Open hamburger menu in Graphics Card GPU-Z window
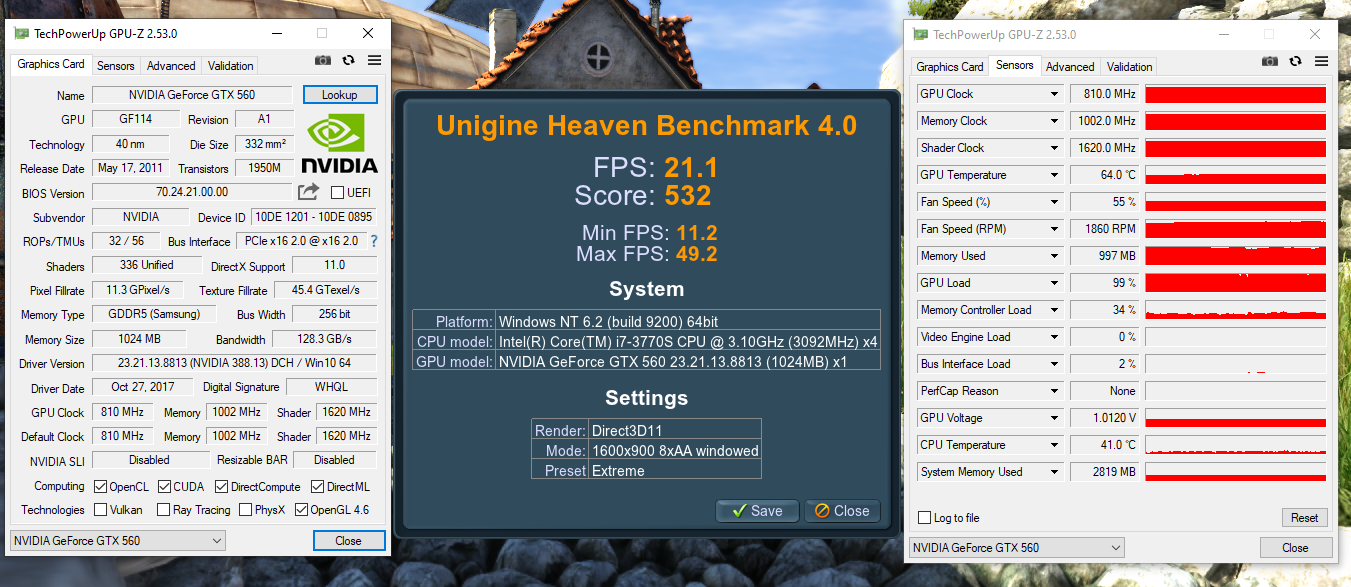This screenshot has height=587, width=1351. click(x=374, y=61)
